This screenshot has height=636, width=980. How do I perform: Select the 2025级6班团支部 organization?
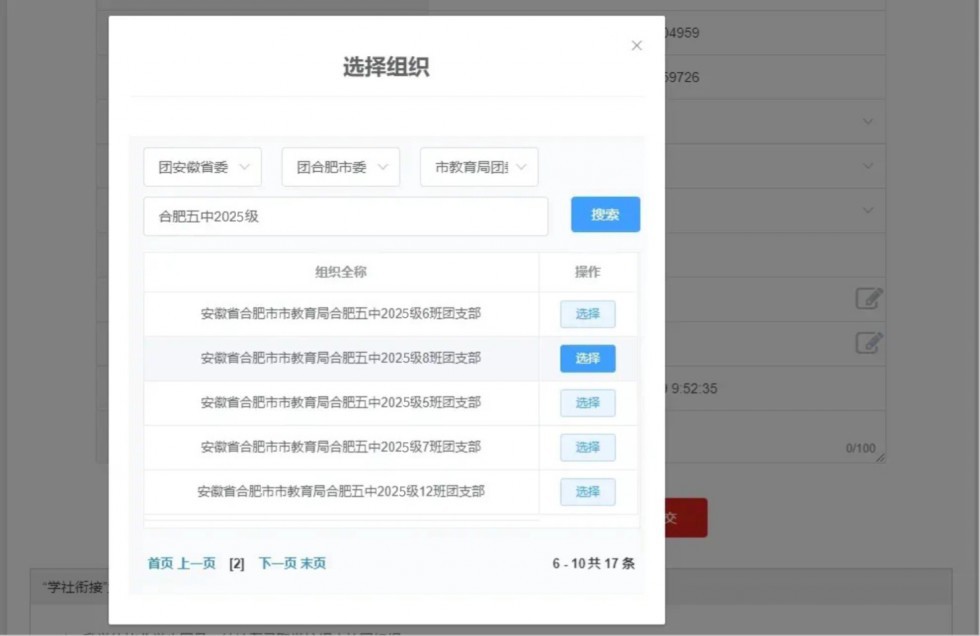[587, 314]
